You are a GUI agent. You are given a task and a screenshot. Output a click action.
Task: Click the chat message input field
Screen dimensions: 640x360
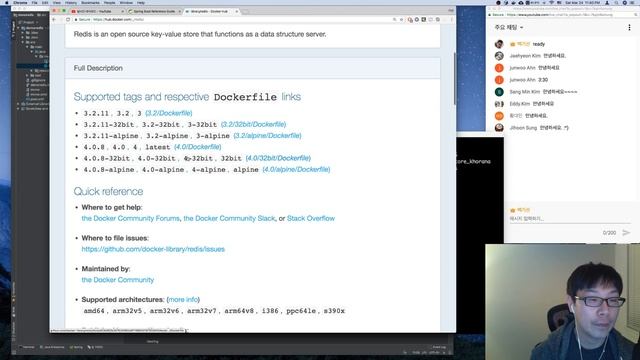click(x=569, y=219)
